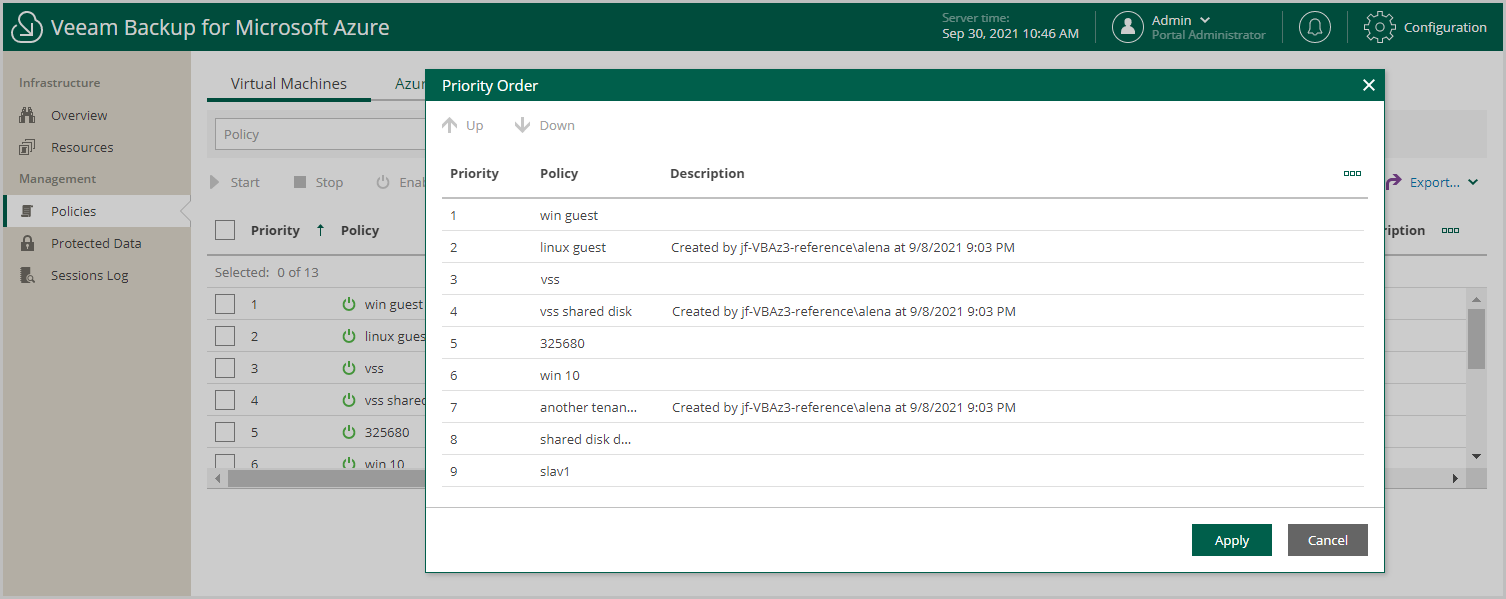The width and height of the screenshot is (1506, 599).
Task: Check the box for priority 1 row
Action: (225, 304)
